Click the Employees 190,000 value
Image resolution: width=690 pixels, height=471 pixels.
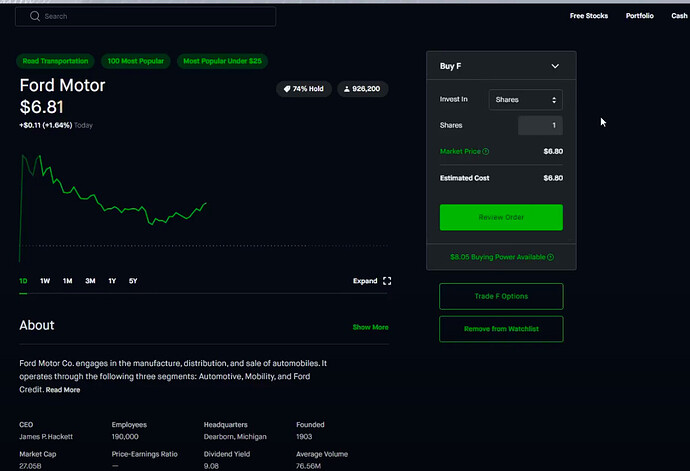click(x=125, y=437)
